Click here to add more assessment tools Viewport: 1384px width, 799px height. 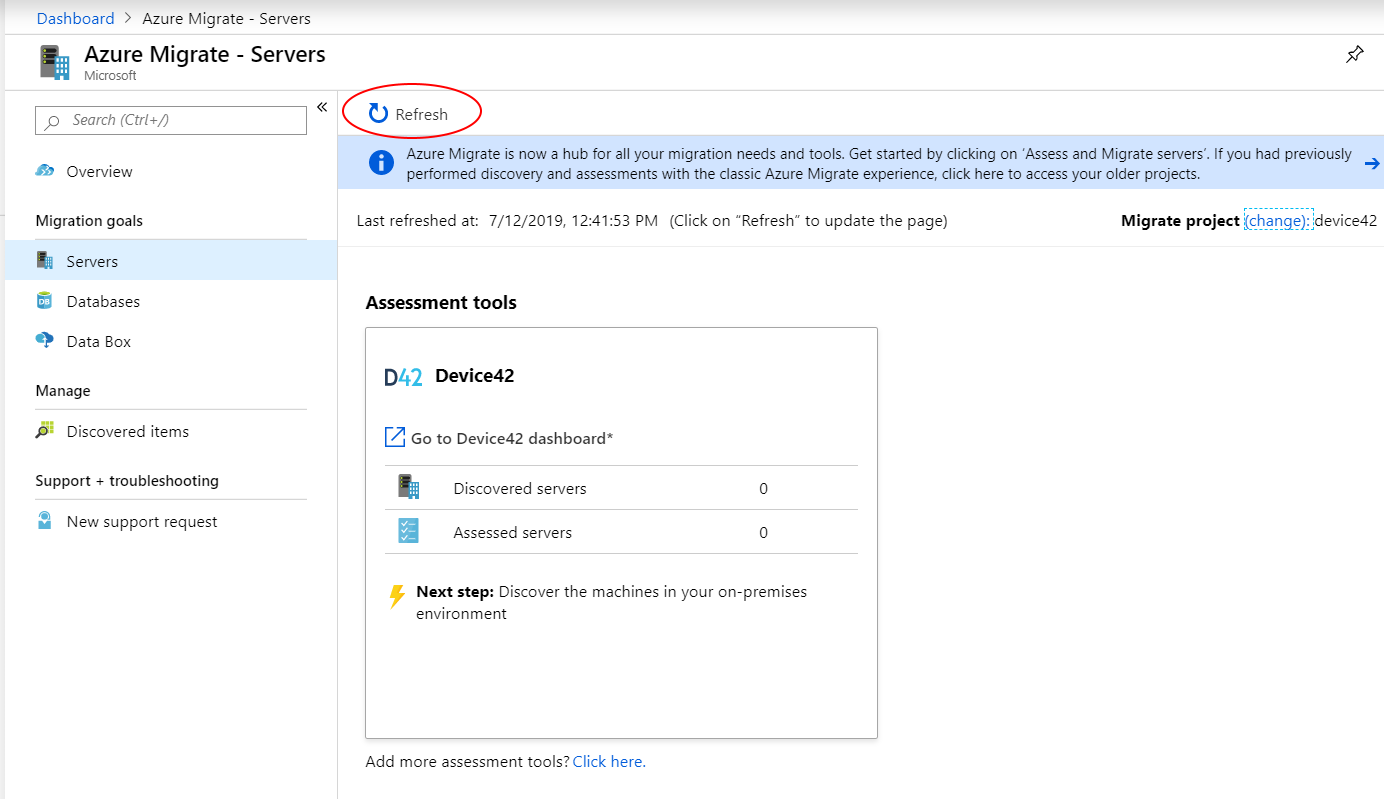(607, 761)
